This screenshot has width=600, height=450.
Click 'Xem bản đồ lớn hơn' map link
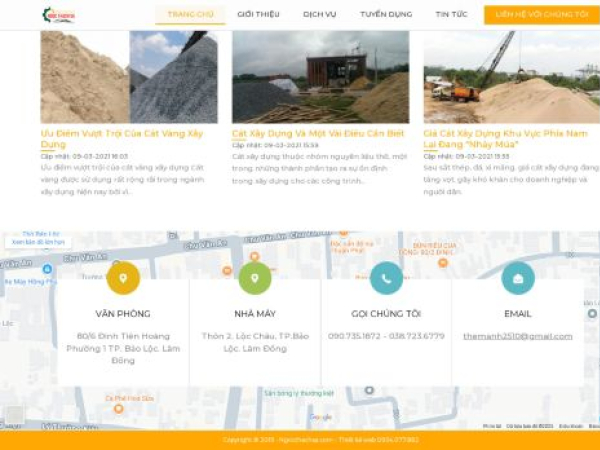[x=39, y=242]
